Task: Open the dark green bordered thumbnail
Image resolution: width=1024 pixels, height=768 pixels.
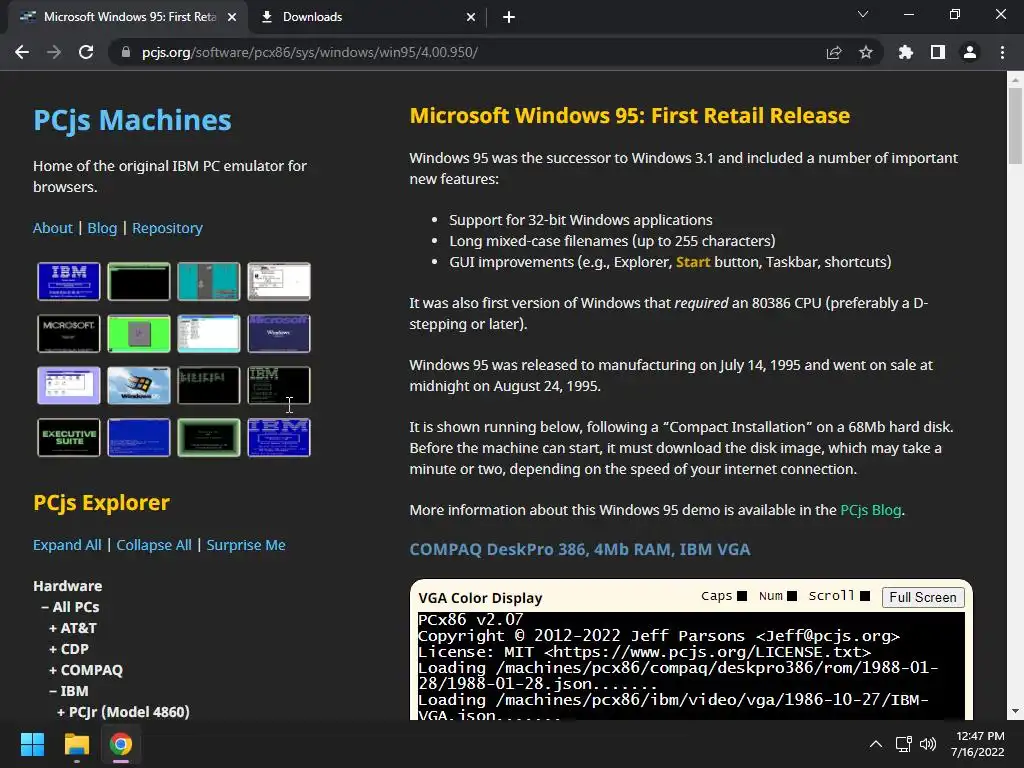Action: tap(209, 438)
